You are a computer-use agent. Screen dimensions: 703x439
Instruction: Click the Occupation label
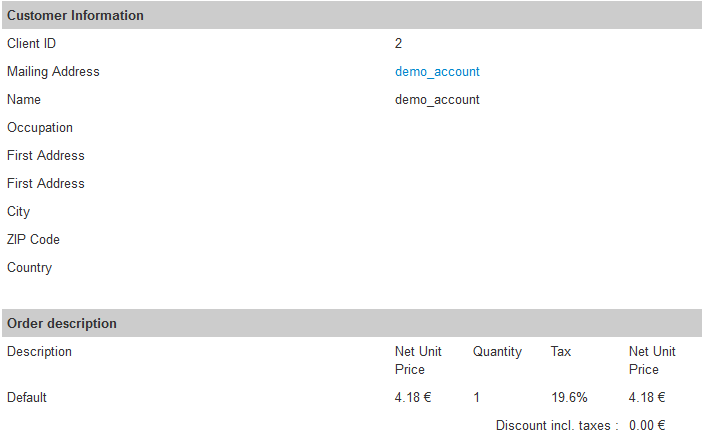pos(40,128)
